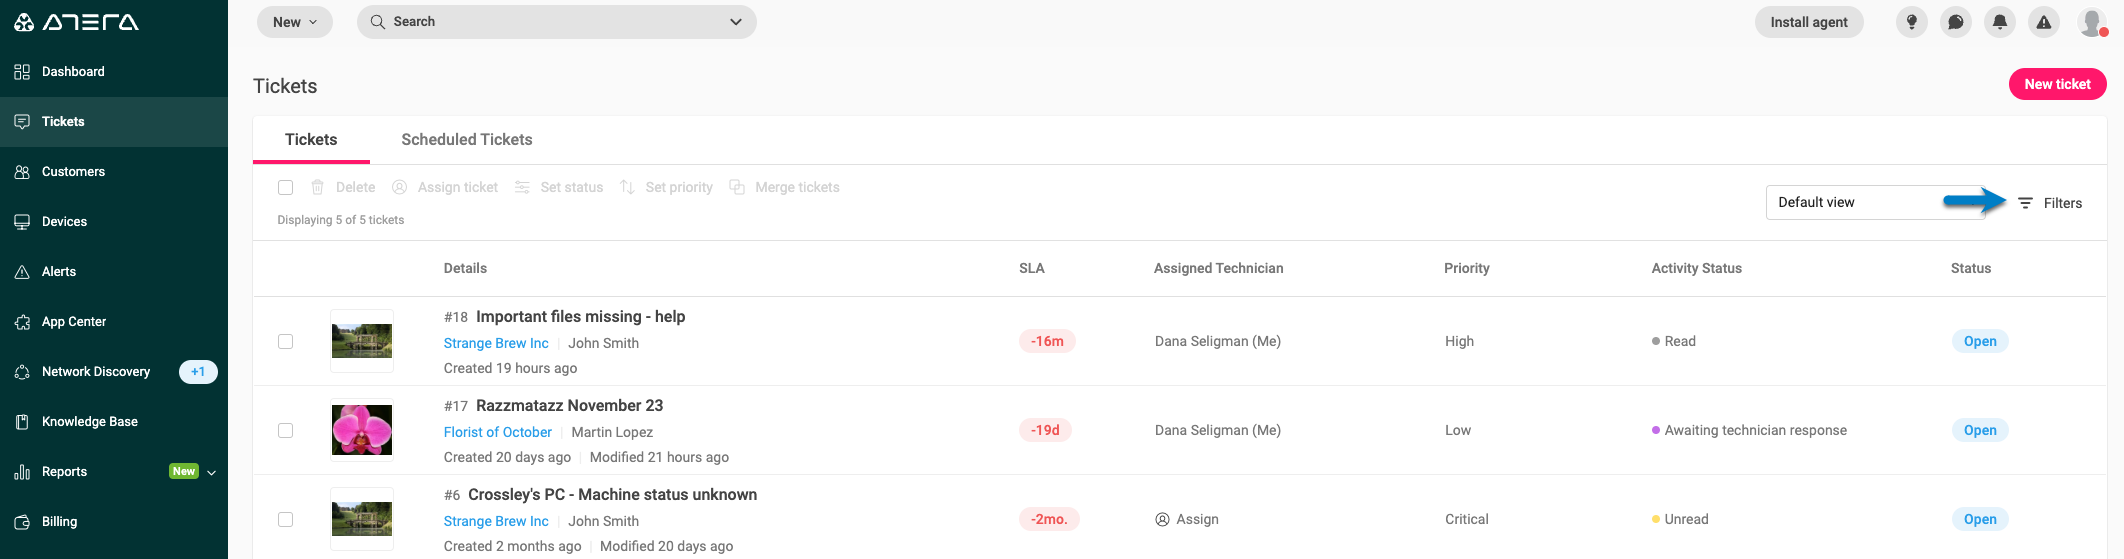Click the New ticket button
This screenshot has width=2124, height=559.
pyautogui.click(x=2057, y=84)
